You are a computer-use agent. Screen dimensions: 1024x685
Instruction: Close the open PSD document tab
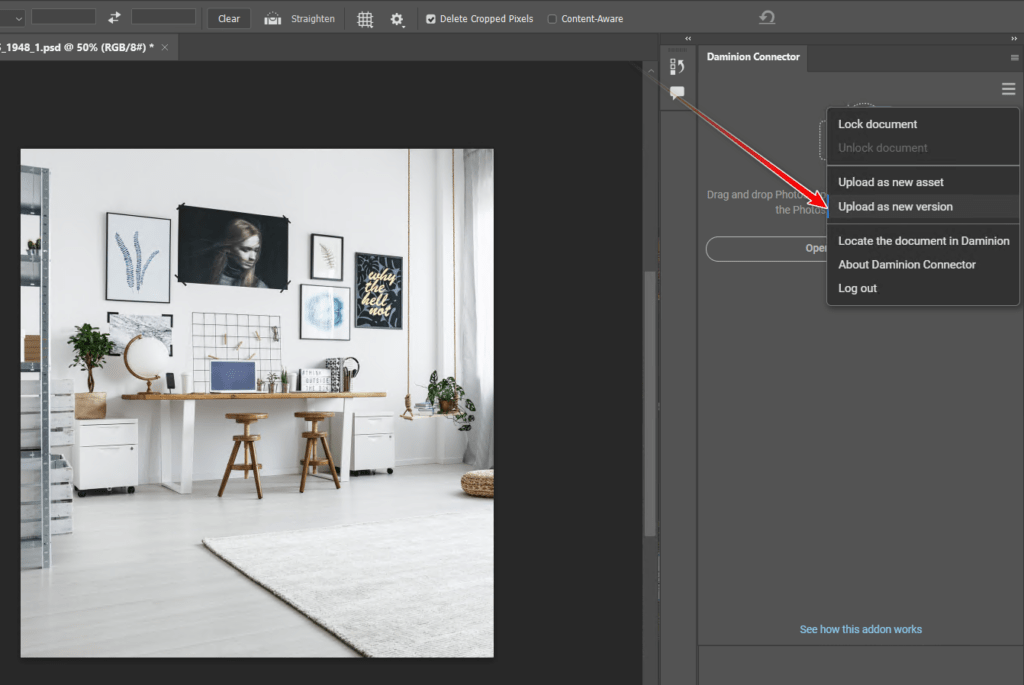[x=165, y=48]
